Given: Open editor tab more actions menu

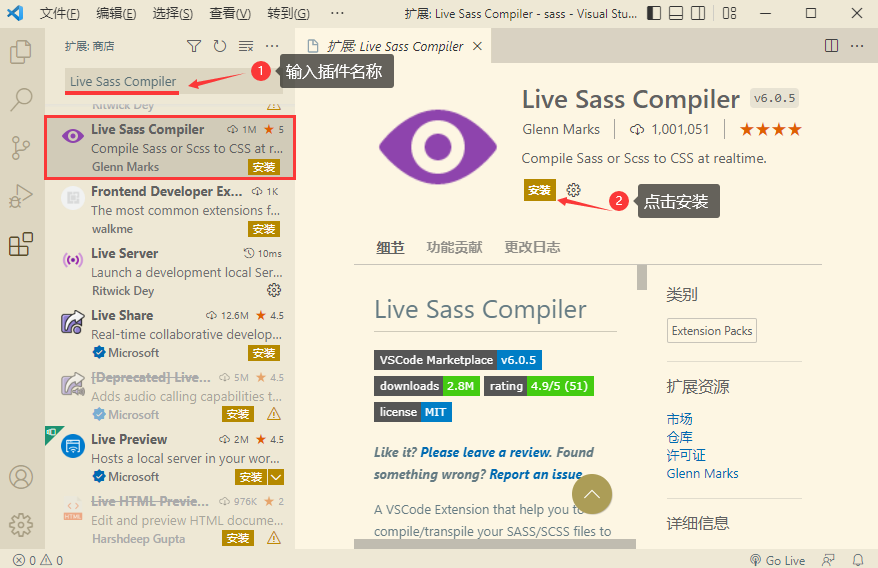Looking at the screenshot, I should 857,46.
